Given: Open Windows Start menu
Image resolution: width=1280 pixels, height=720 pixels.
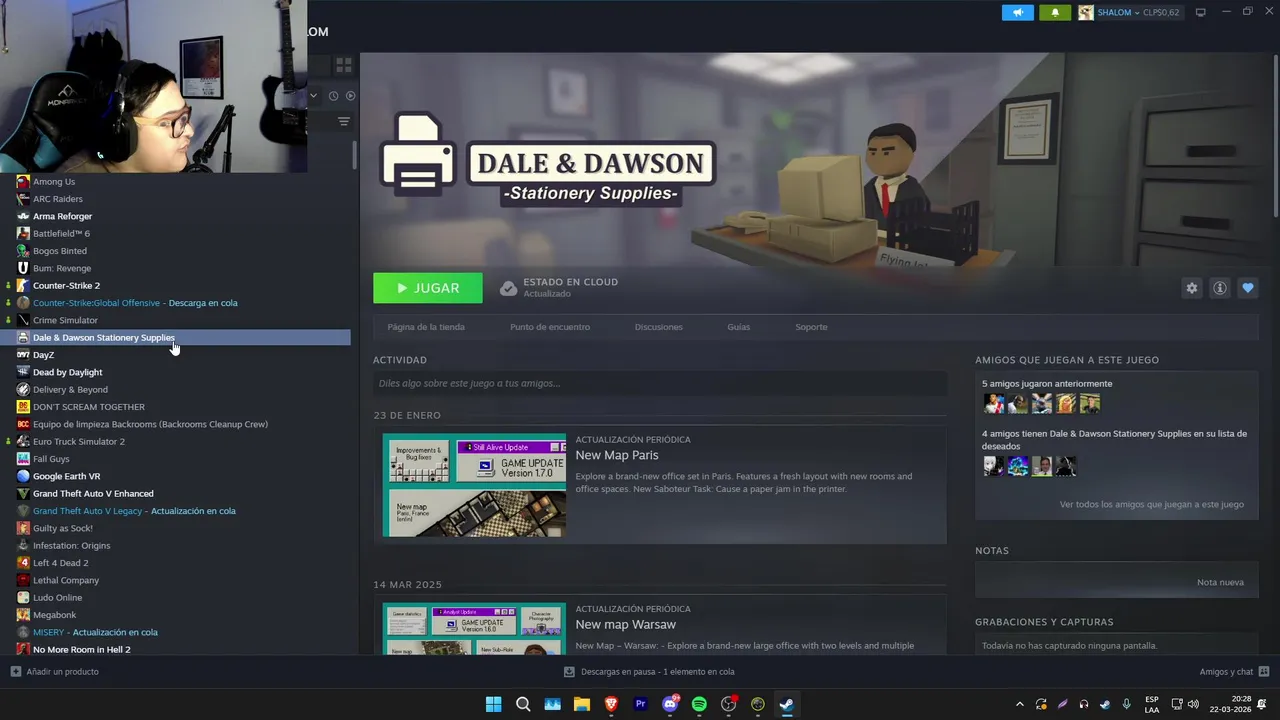Looking at the screenshot, I should click(x=493, y=704).
